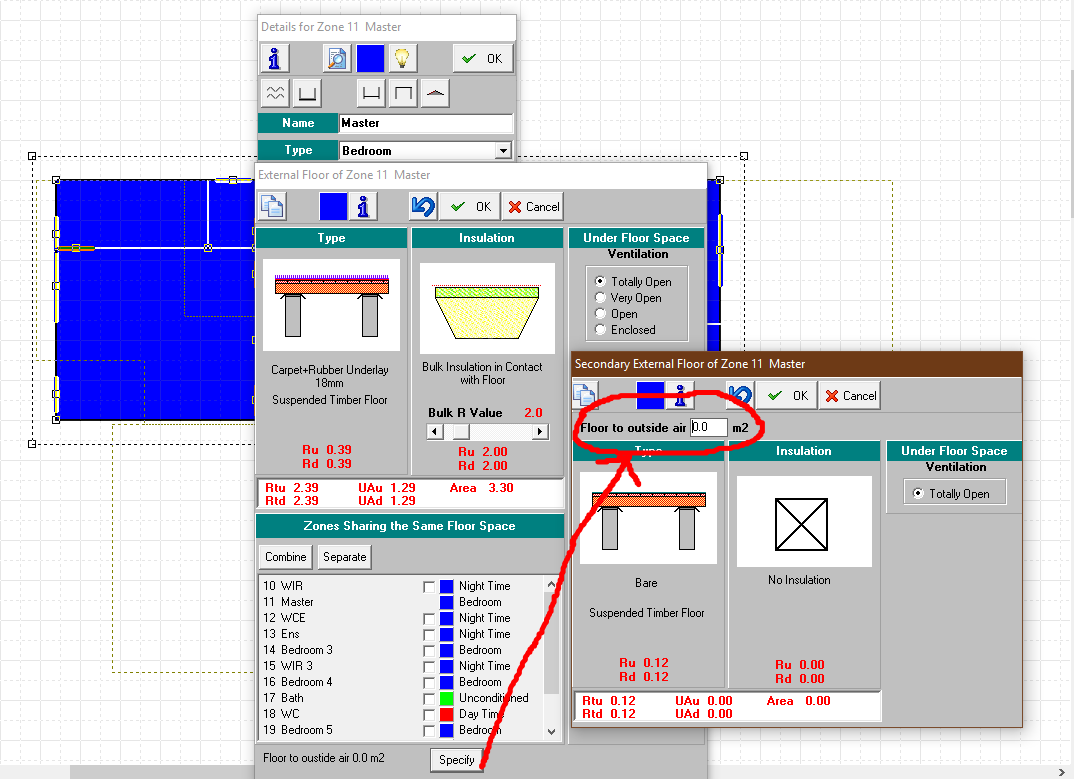This screenshot has width=1074, height=779.
Task: Click the Floor to outside air field
Action: (x=707, y=427)
